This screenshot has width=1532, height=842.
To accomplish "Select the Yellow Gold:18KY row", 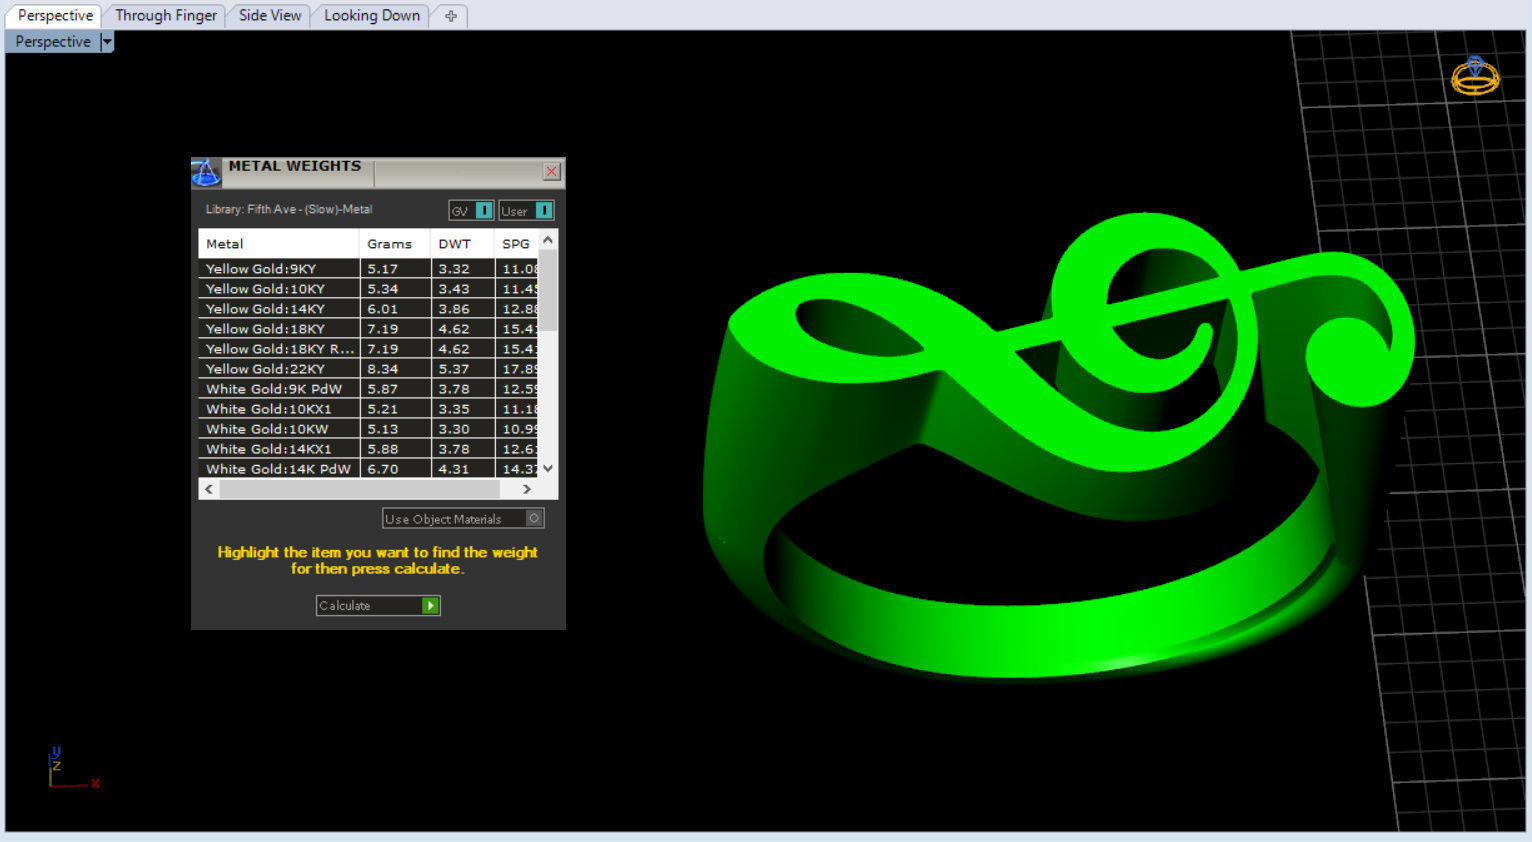I will point(368,329).
